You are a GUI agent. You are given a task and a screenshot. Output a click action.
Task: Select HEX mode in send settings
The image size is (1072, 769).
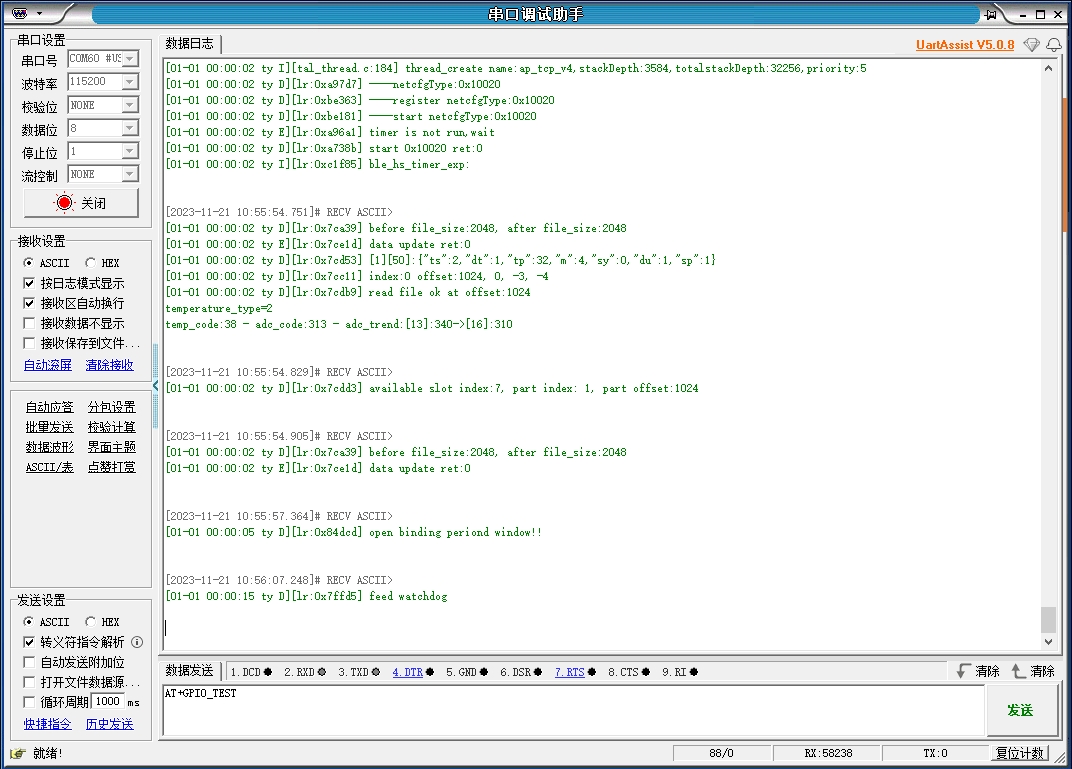[x=90, y=621]
